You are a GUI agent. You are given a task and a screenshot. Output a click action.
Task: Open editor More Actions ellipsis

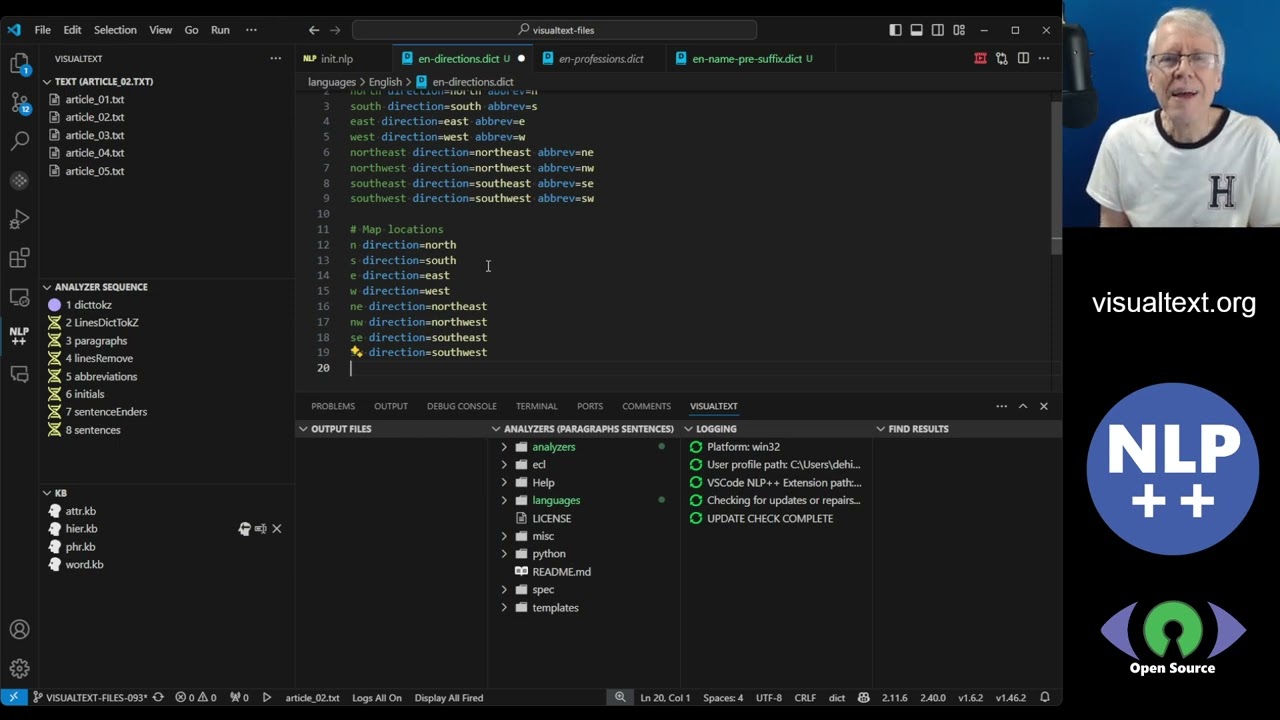(x=1044, y=59)
